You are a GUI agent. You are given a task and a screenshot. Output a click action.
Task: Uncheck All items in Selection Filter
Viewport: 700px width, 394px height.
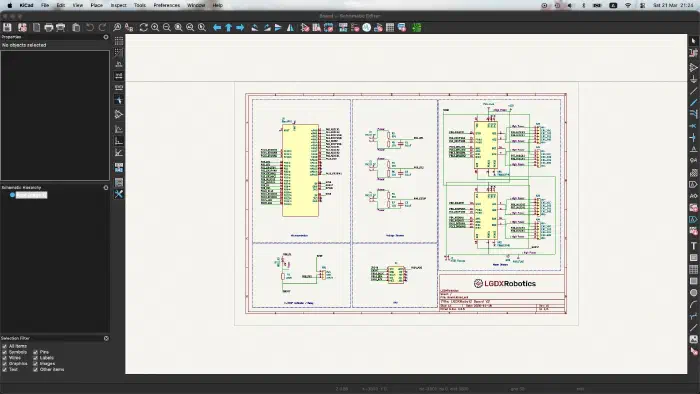tap(4, 346)
